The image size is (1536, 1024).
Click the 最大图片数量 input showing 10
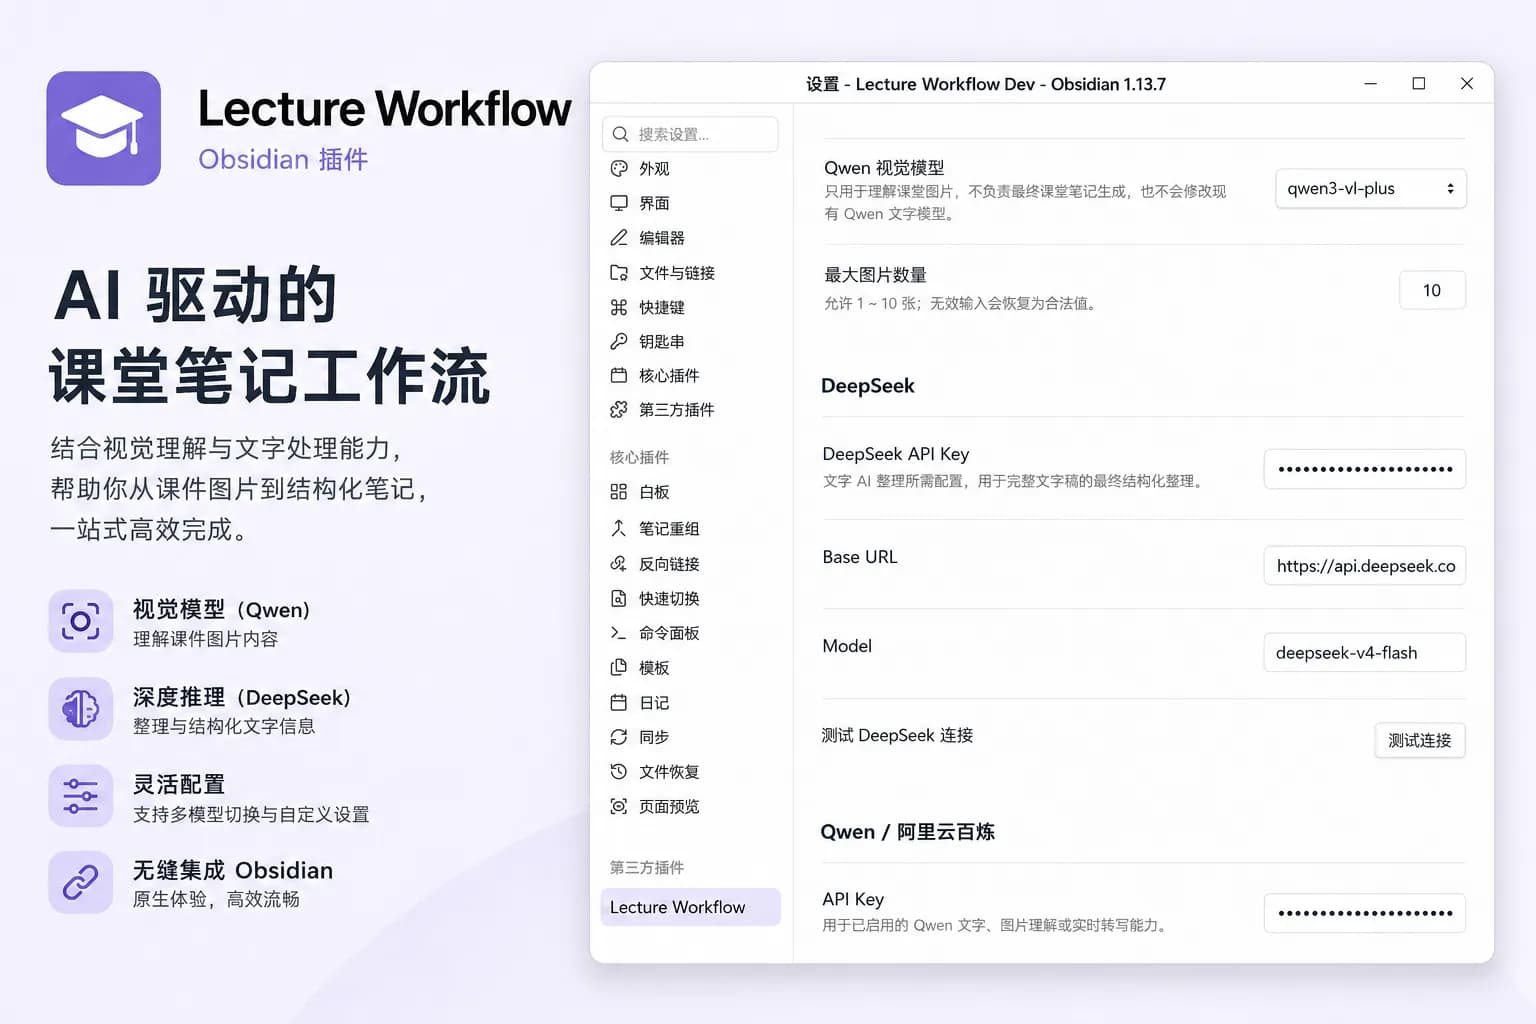(x=1432, y=290)
